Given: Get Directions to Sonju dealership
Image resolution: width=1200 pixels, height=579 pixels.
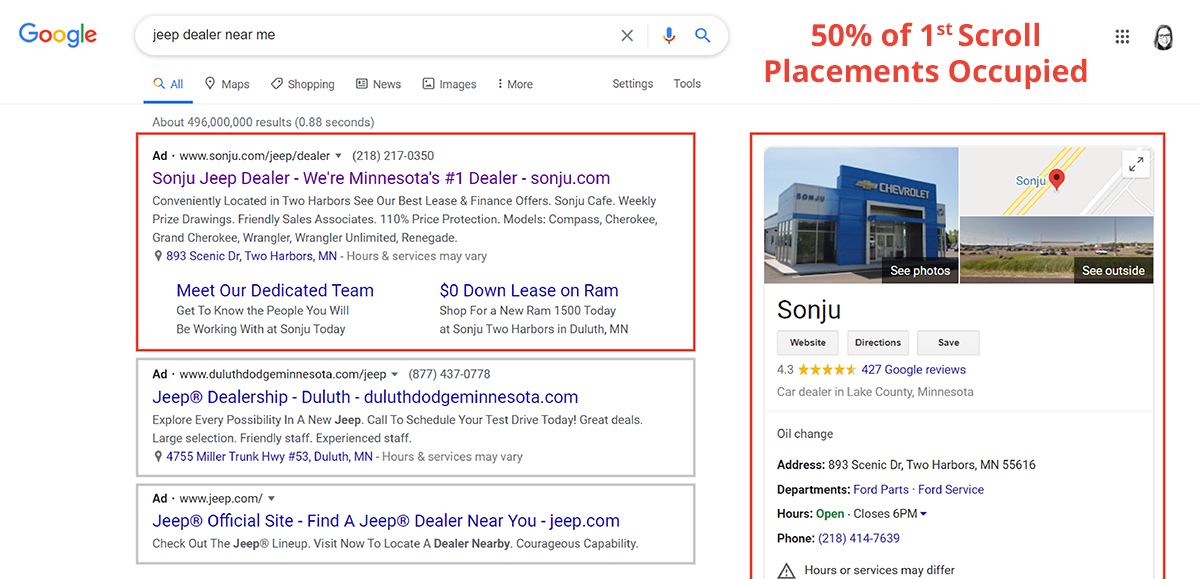Looking at the screenshot, I should click(877, 342).
